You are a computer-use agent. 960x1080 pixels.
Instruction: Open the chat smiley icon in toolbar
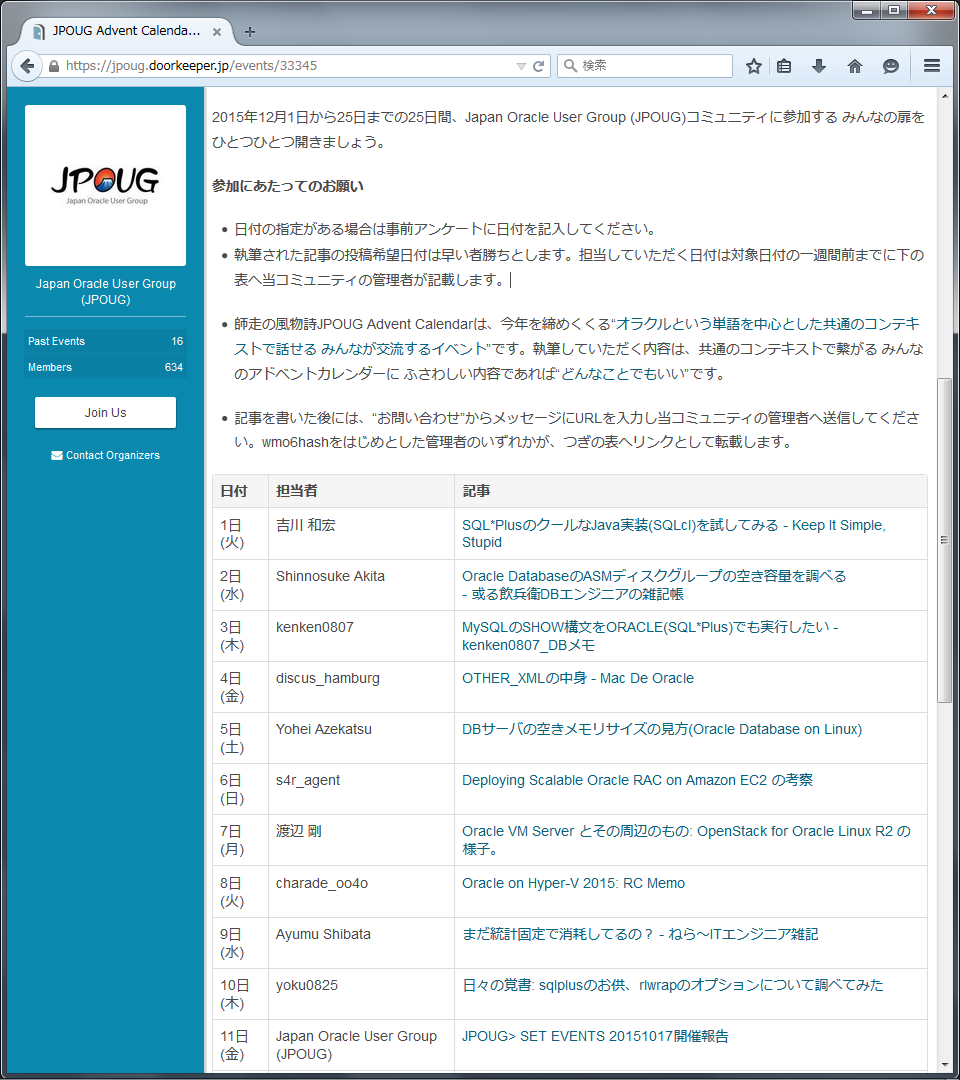tap(890, 66)
